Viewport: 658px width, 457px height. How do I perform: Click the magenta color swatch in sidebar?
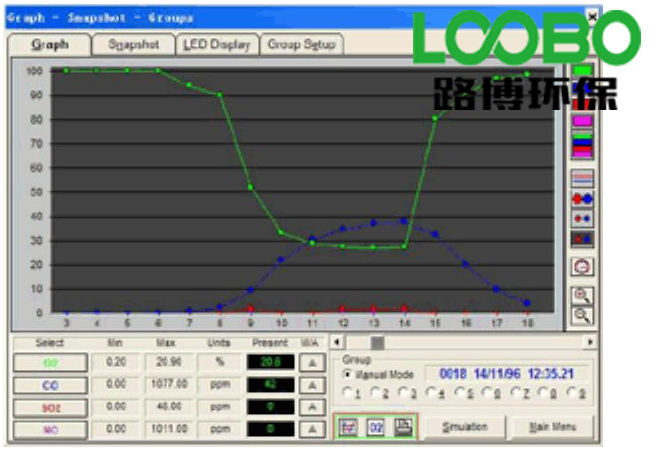581,120
